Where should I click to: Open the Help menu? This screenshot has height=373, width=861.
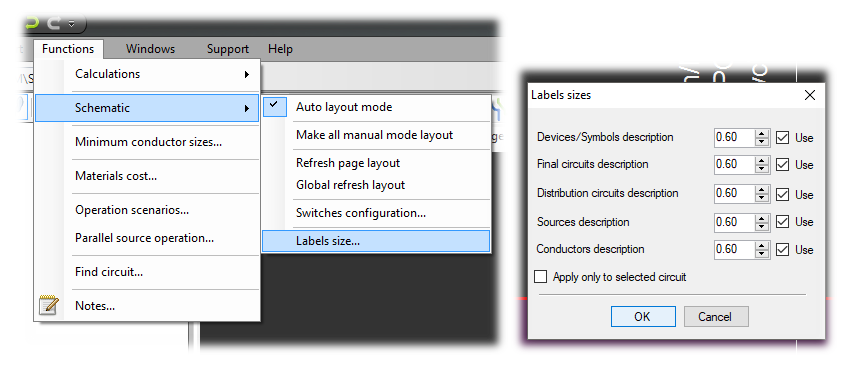pyautogui.click(x=280, y=49)
